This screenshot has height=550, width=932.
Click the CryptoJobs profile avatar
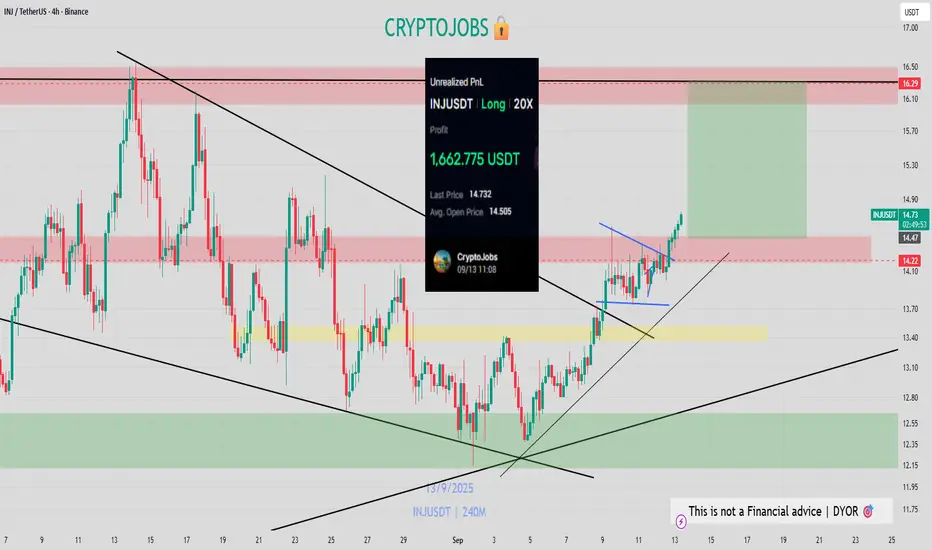coord(442,262)
